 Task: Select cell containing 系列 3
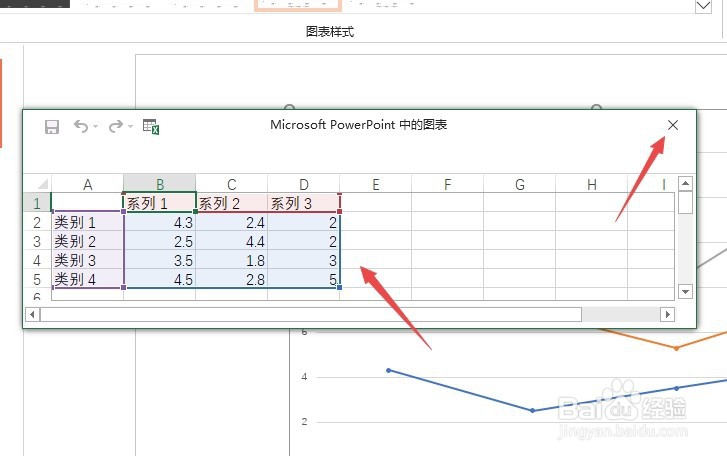click(x=304, y=203)
